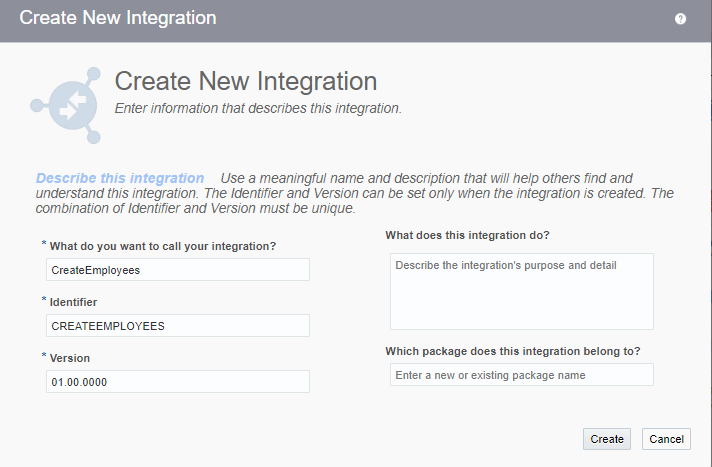Click the integration arrows icon graphic

point(67,104)
